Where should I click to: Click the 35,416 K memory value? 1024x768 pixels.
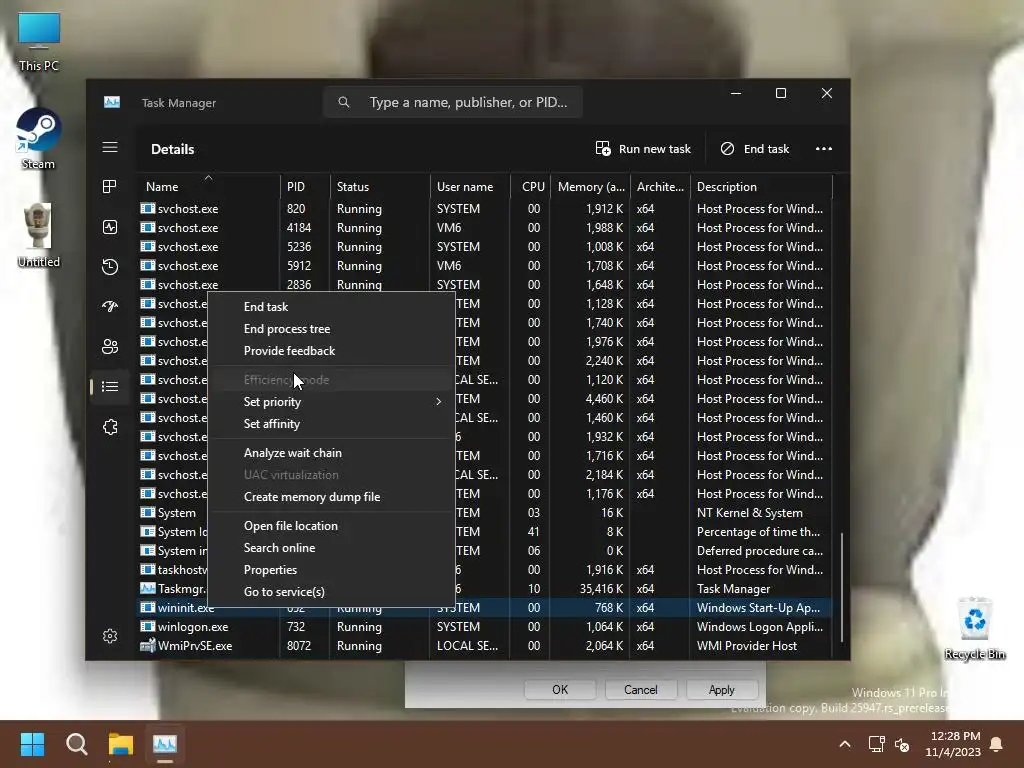pos(601,589)
